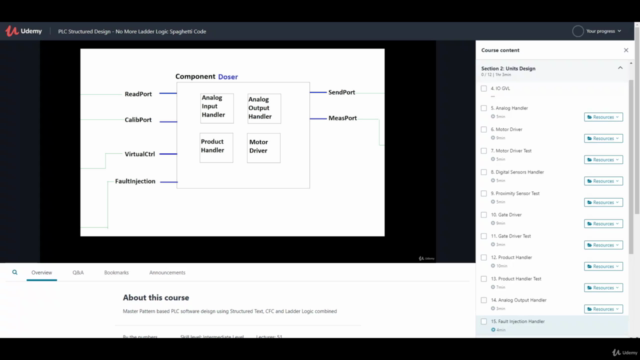Open Resources dropdown for Digital Sensors Handler
The width and height of the screenshot is (640, 360).
(603, 181)
